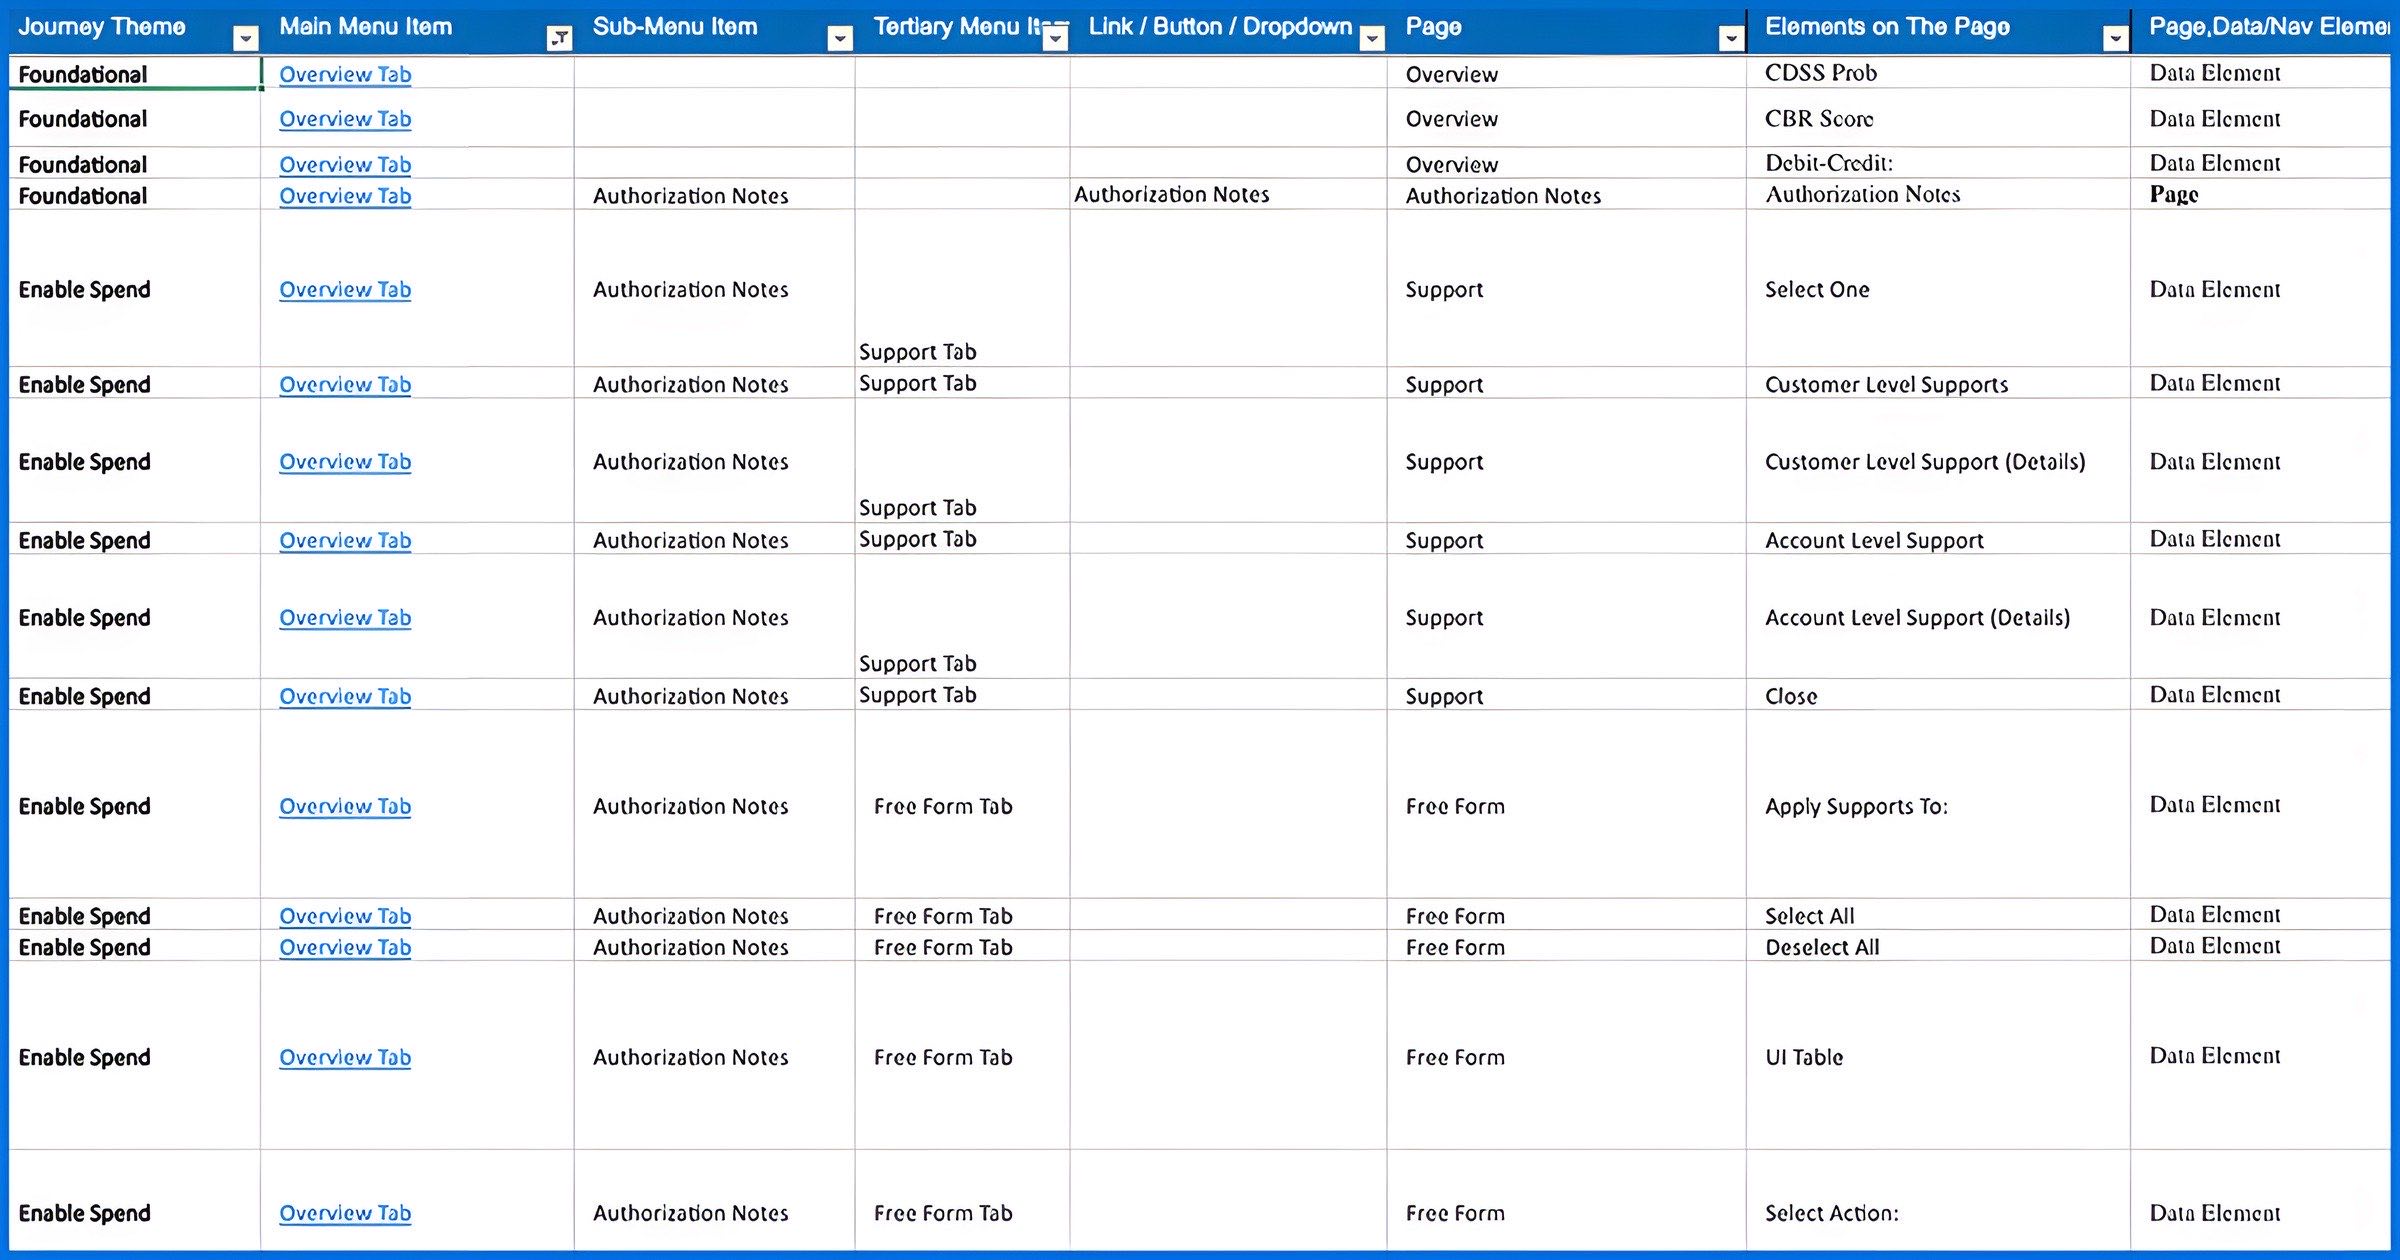This screenshot has height=1260, width=2400.
Task: Open the Overview Tab link in the Deselect All row
Action: [345, 947]
